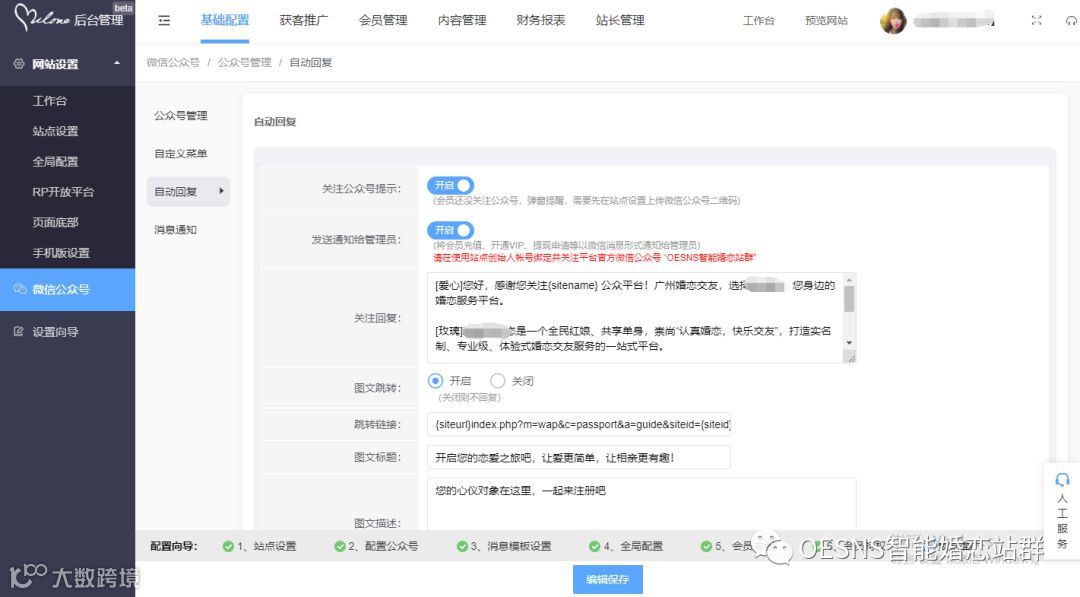Image resolution: width=1080 pixels, height=597 pixels.
Task: Click the 微信公众号 WeChat sidebar icon
Action: click(19, 289)
